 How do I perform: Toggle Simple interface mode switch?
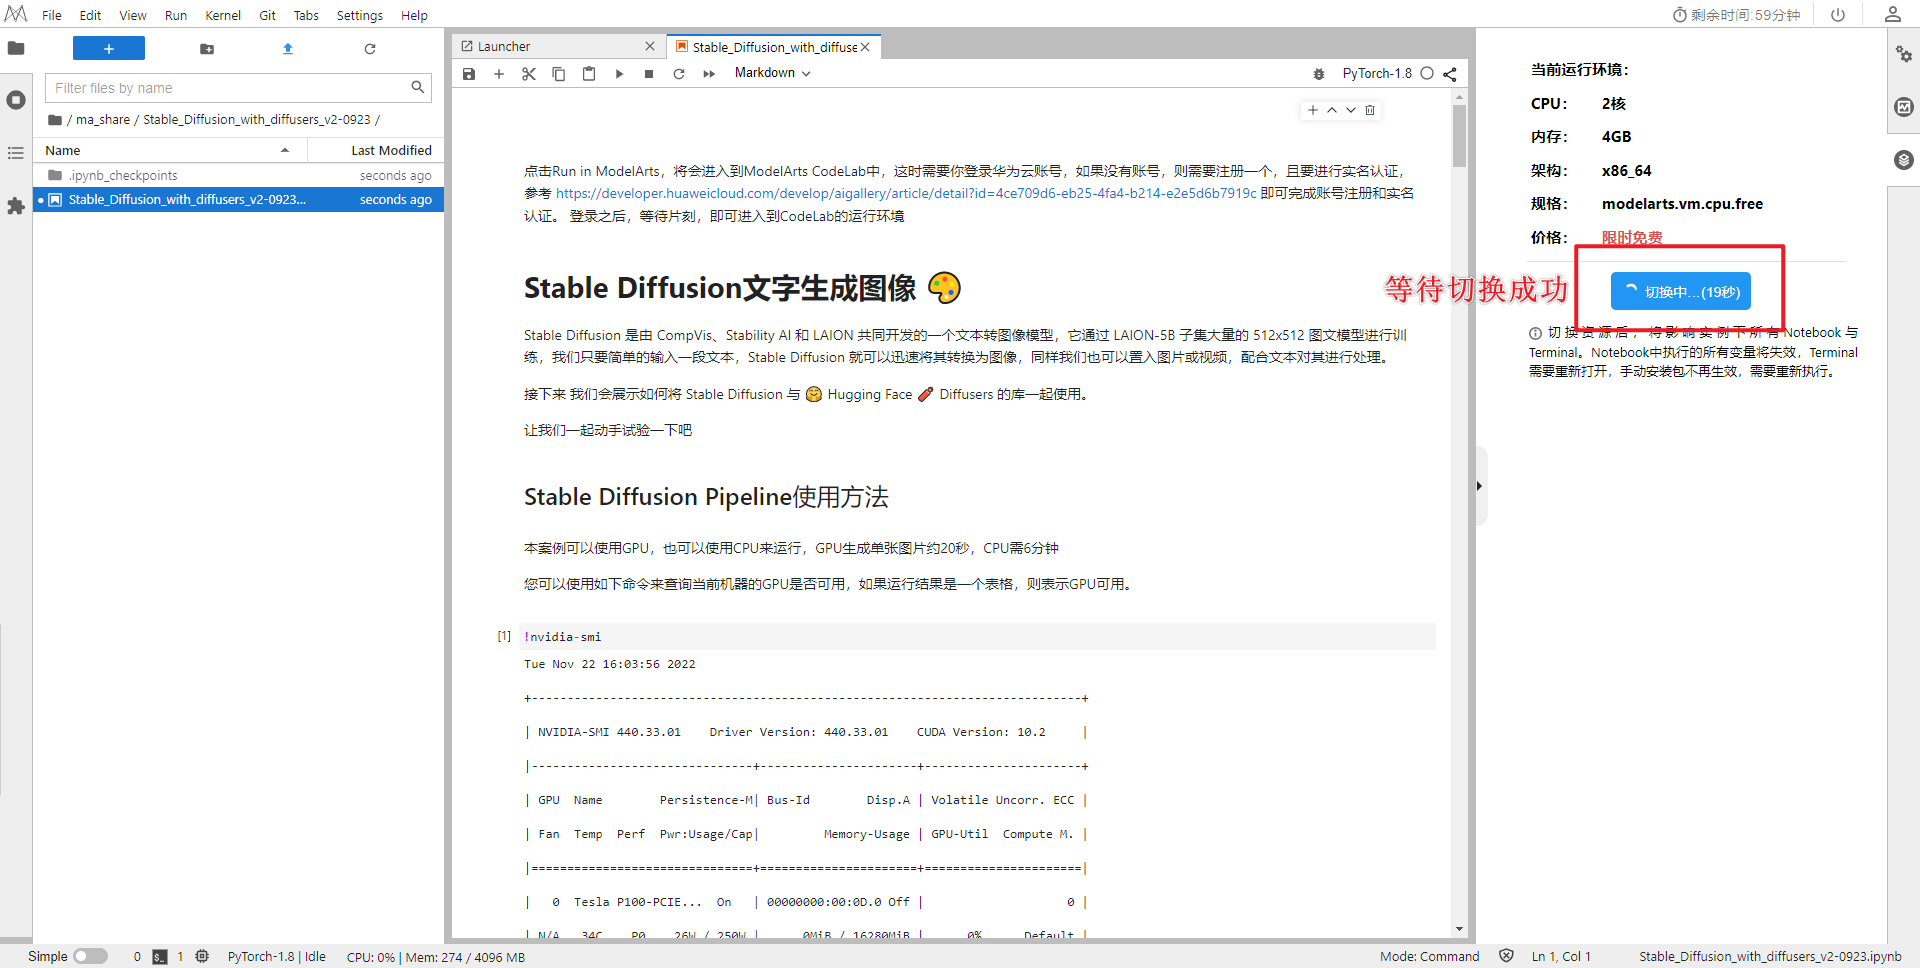click(90, 956)
